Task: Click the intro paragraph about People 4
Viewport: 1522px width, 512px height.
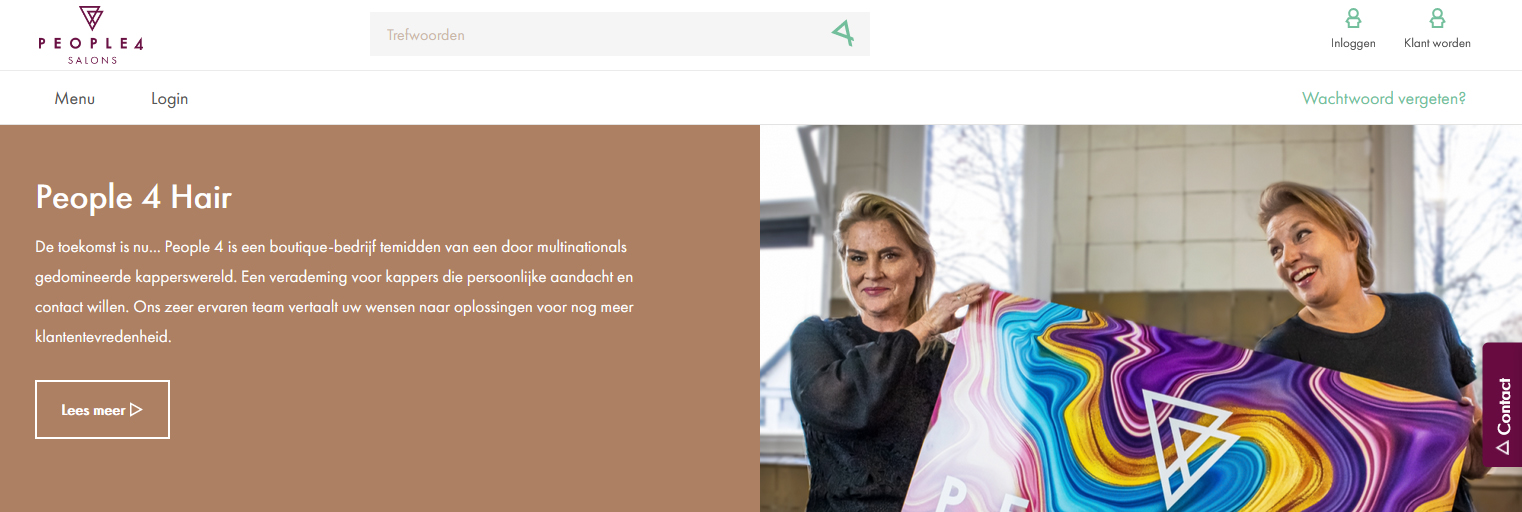Action: tap(335, 291)
